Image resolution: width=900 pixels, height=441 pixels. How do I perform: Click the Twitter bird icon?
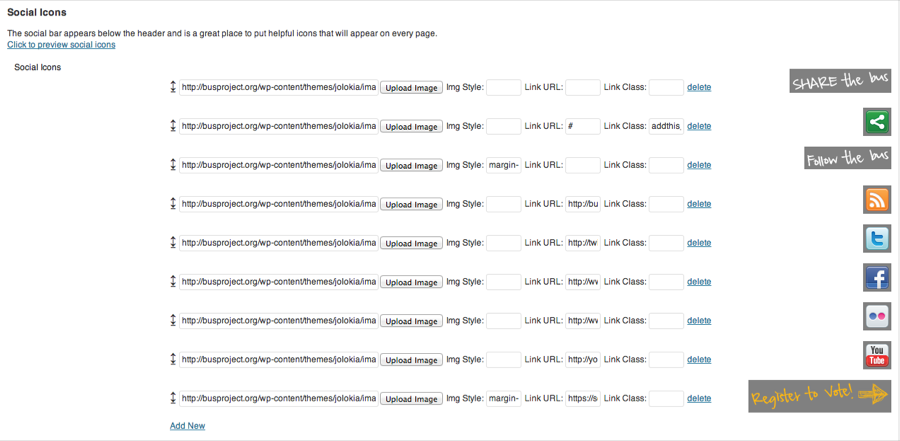coord(877,238)
